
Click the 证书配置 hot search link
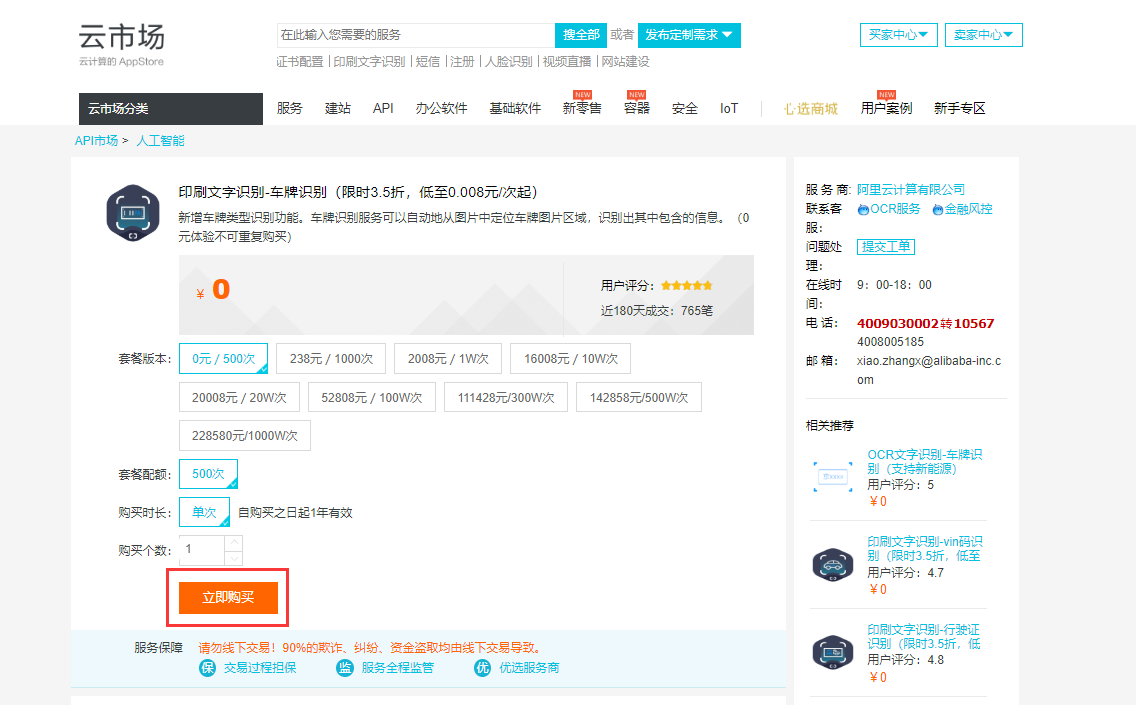[x=300, y=62]
